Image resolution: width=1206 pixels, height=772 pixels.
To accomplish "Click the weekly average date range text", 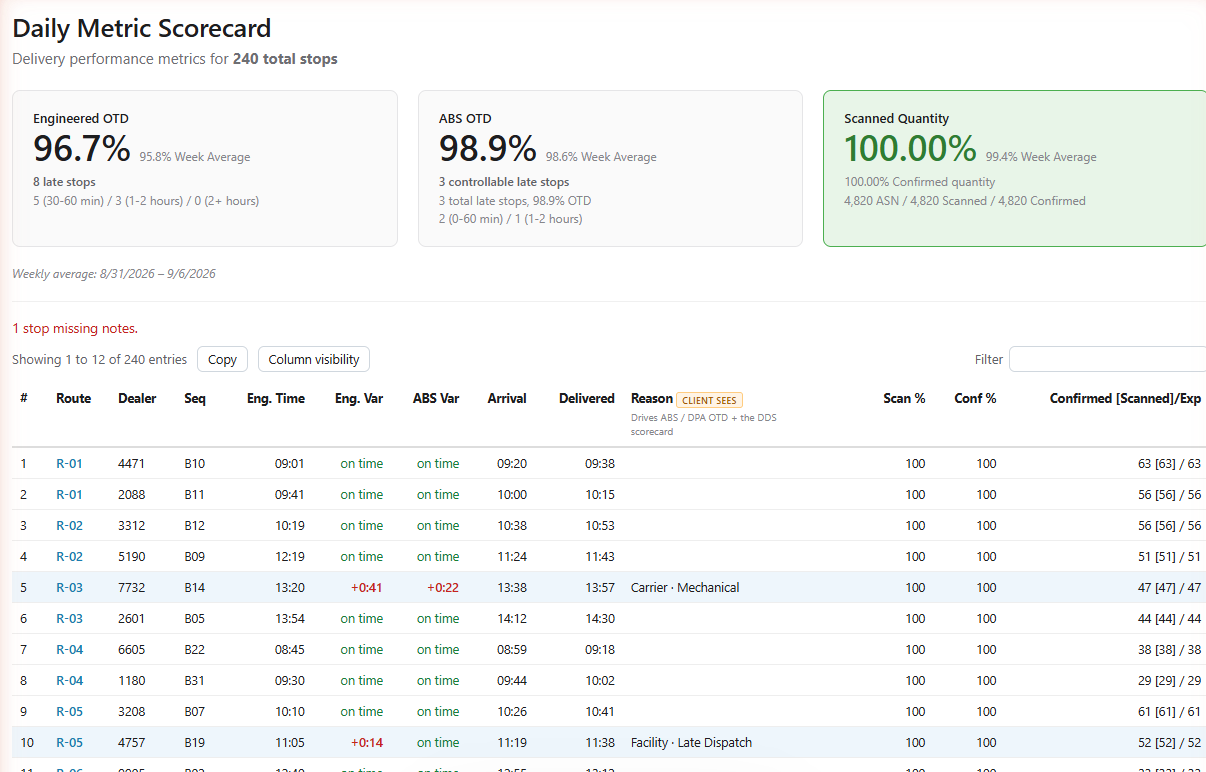I will click(114, 274).
